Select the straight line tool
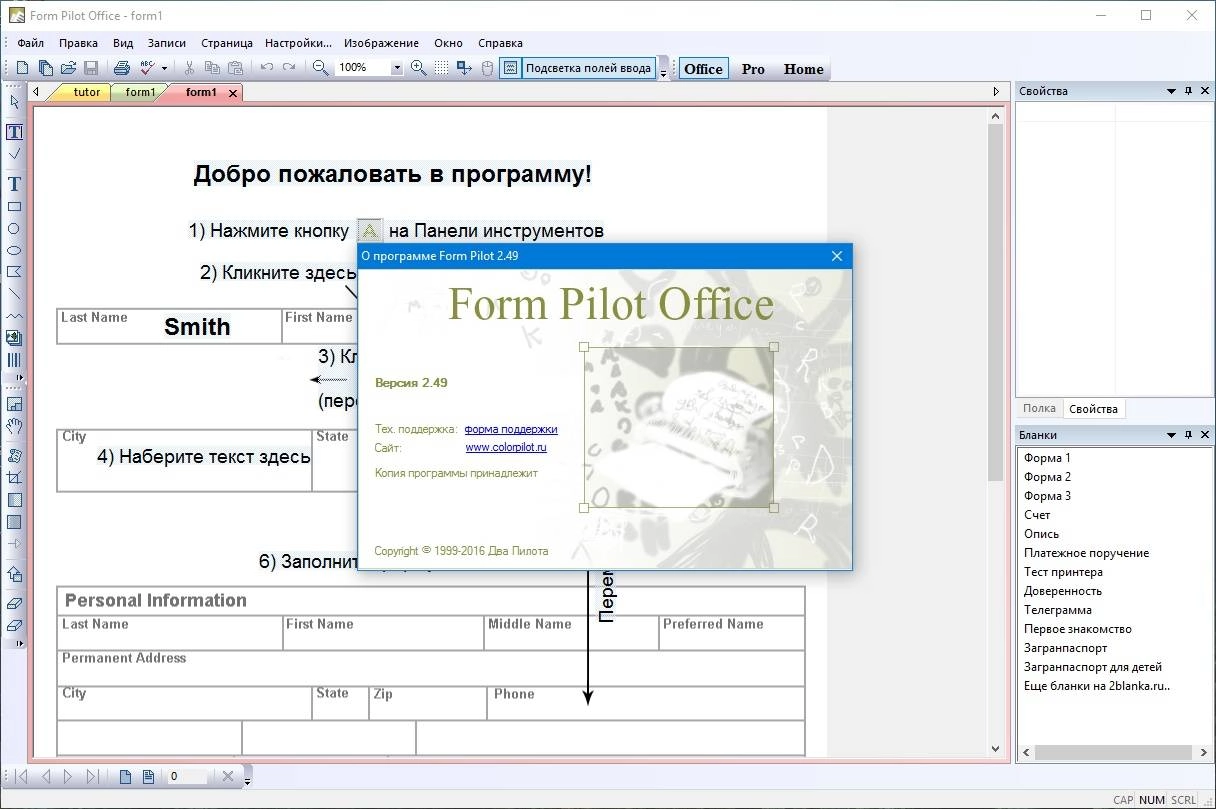The width and height of the screenshot is (1216, 809). pos(14,293)
